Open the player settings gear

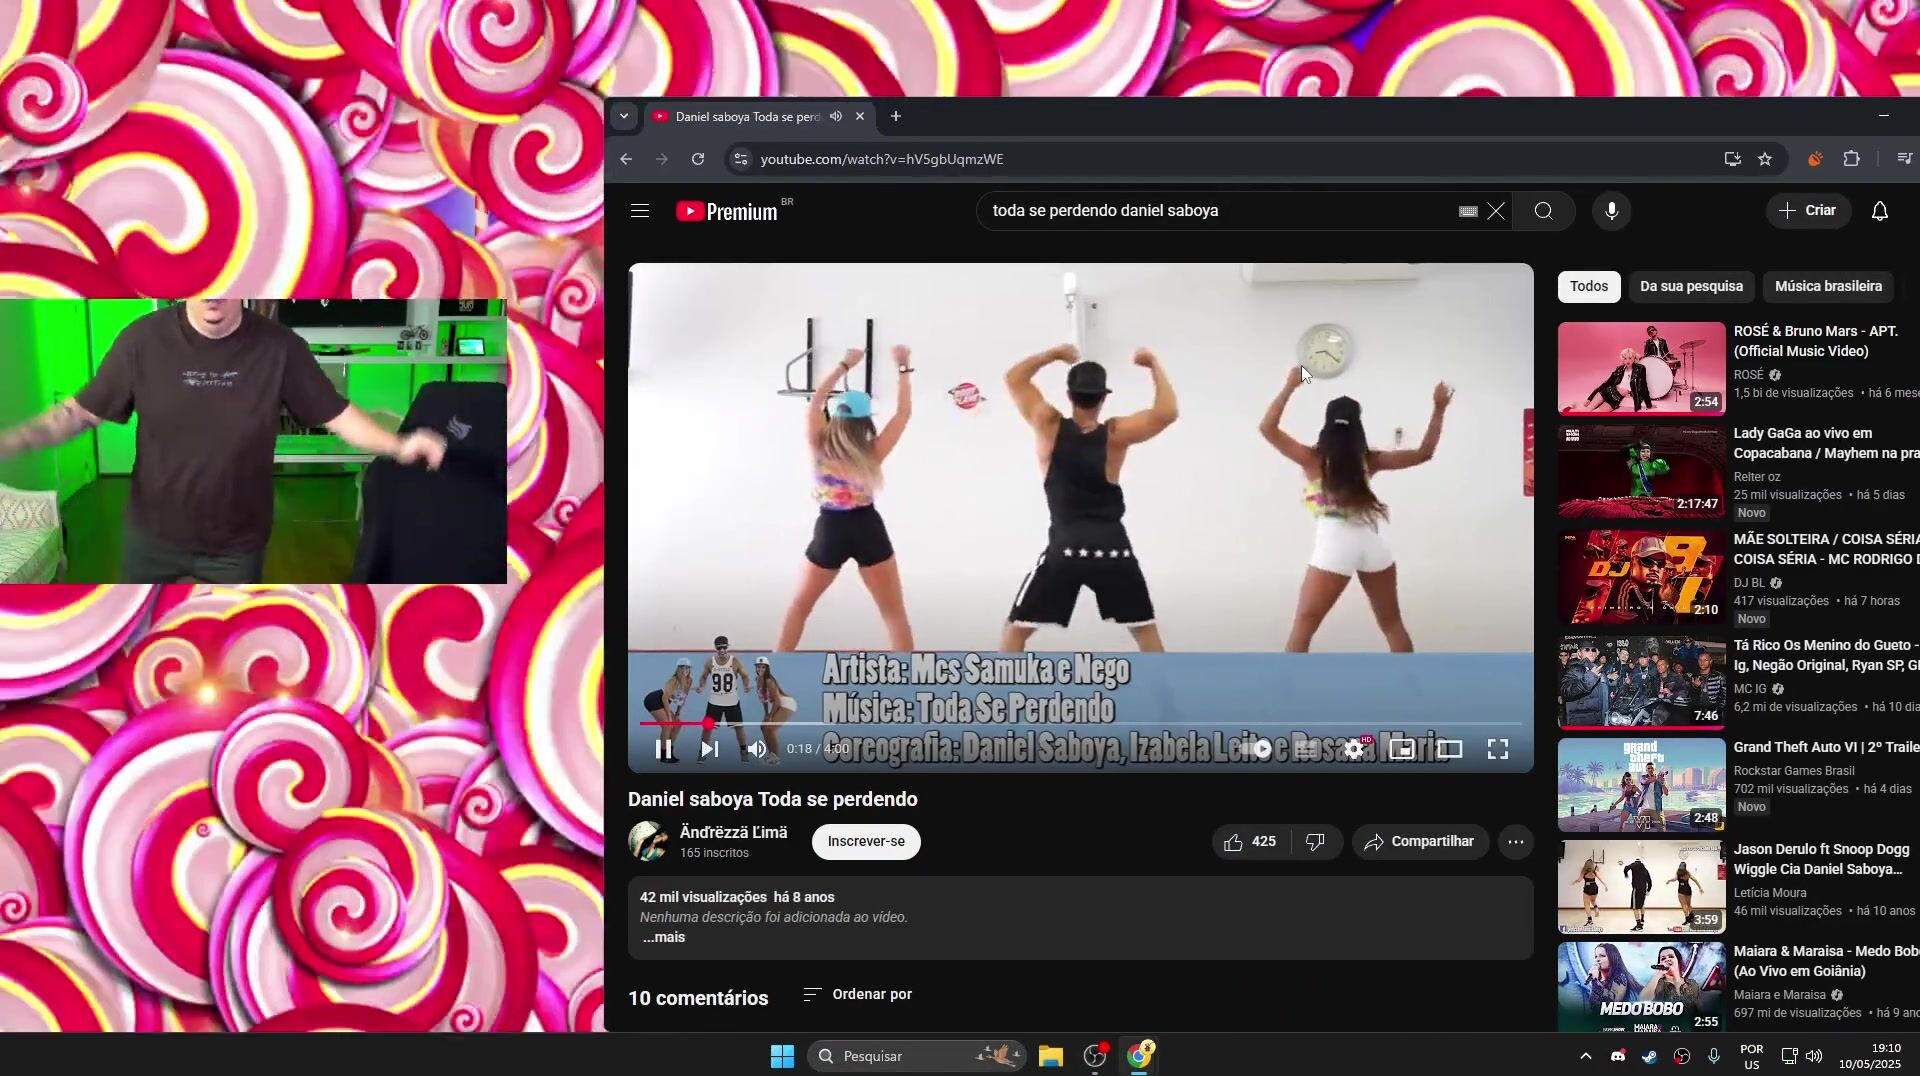pos(1354,749)
